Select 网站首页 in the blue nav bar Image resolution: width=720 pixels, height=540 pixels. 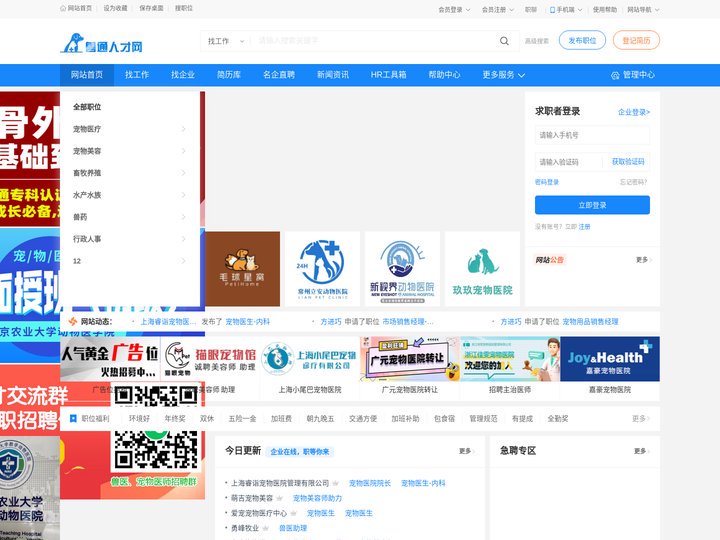[87, 75]
